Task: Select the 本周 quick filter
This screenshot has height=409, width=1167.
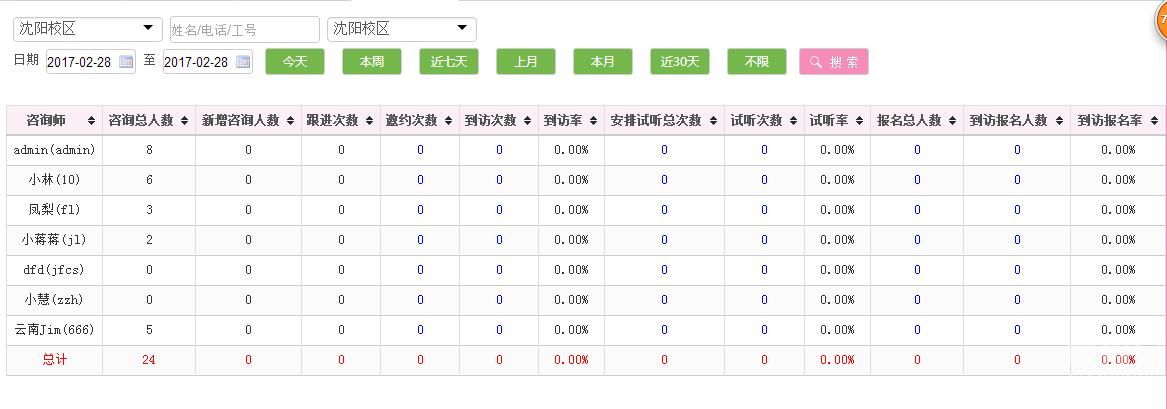Action: pos(371,62)
